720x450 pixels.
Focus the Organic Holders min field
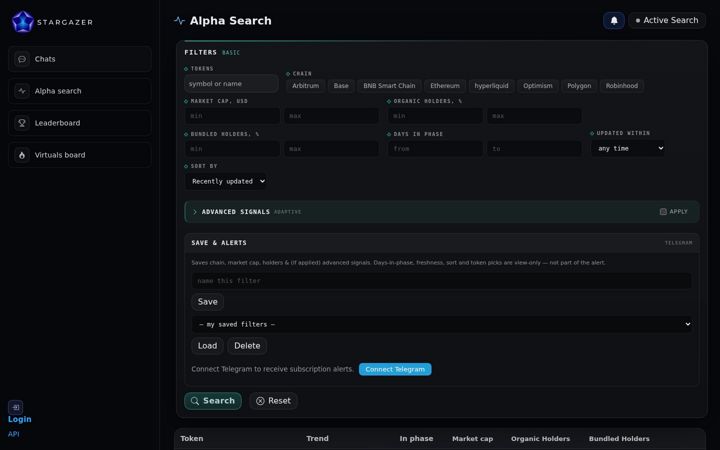[x=435, y=116]
